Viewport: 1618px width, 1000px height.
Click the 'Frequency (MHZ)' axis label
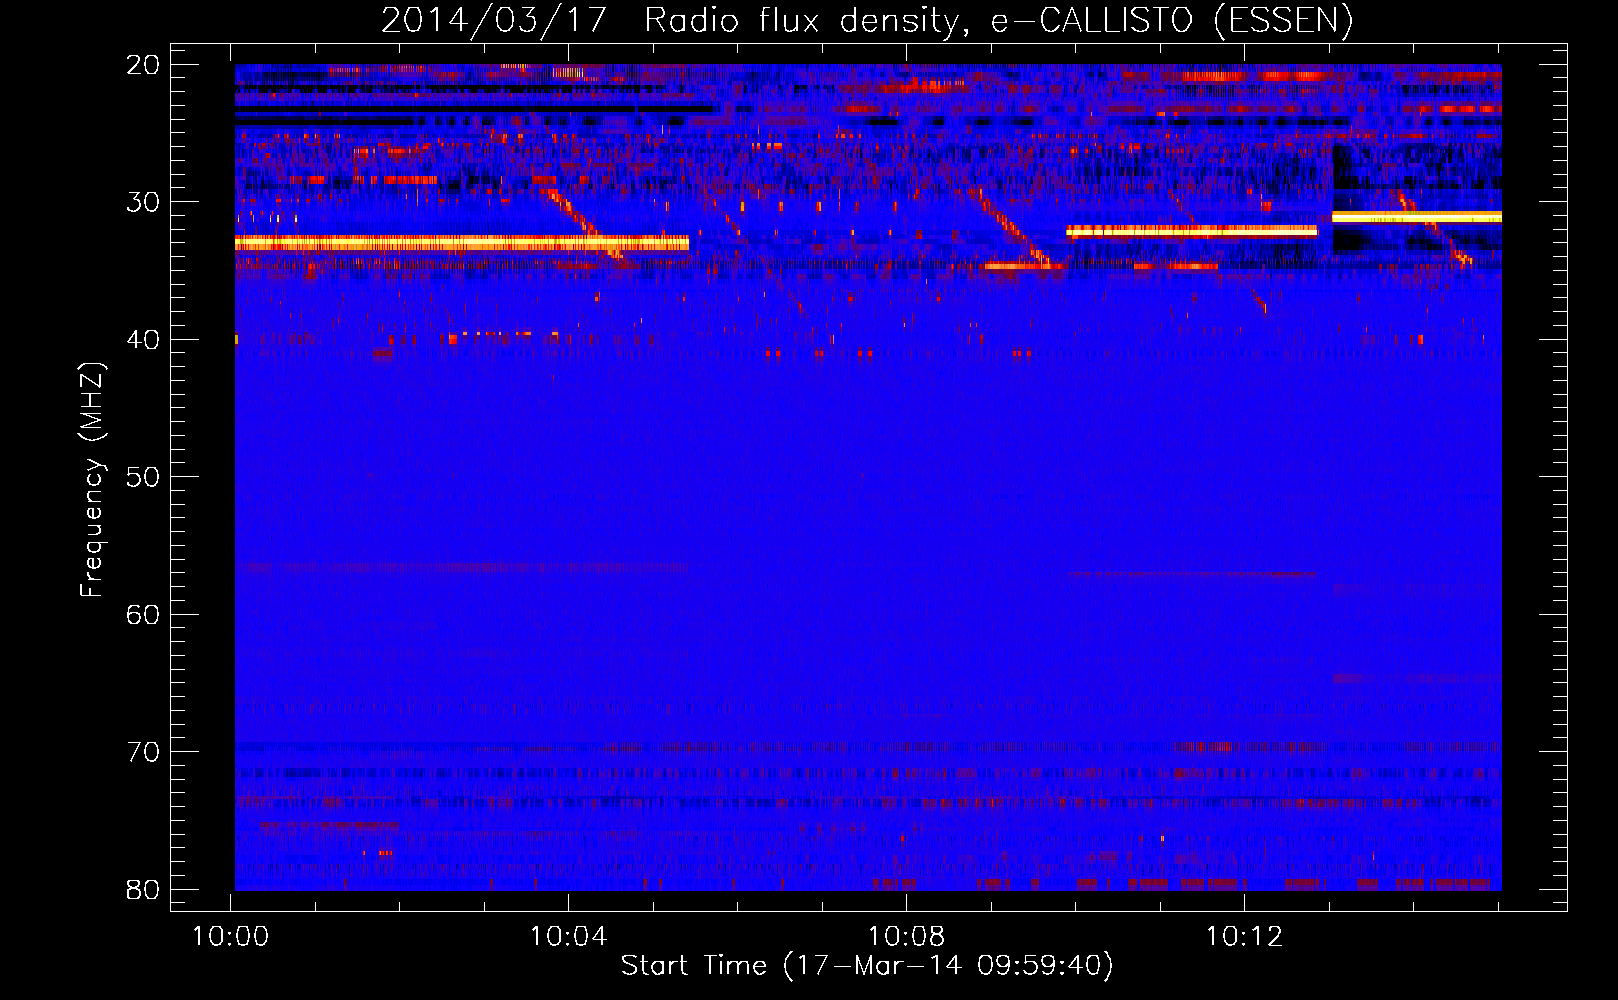click(x=91, y=480)
